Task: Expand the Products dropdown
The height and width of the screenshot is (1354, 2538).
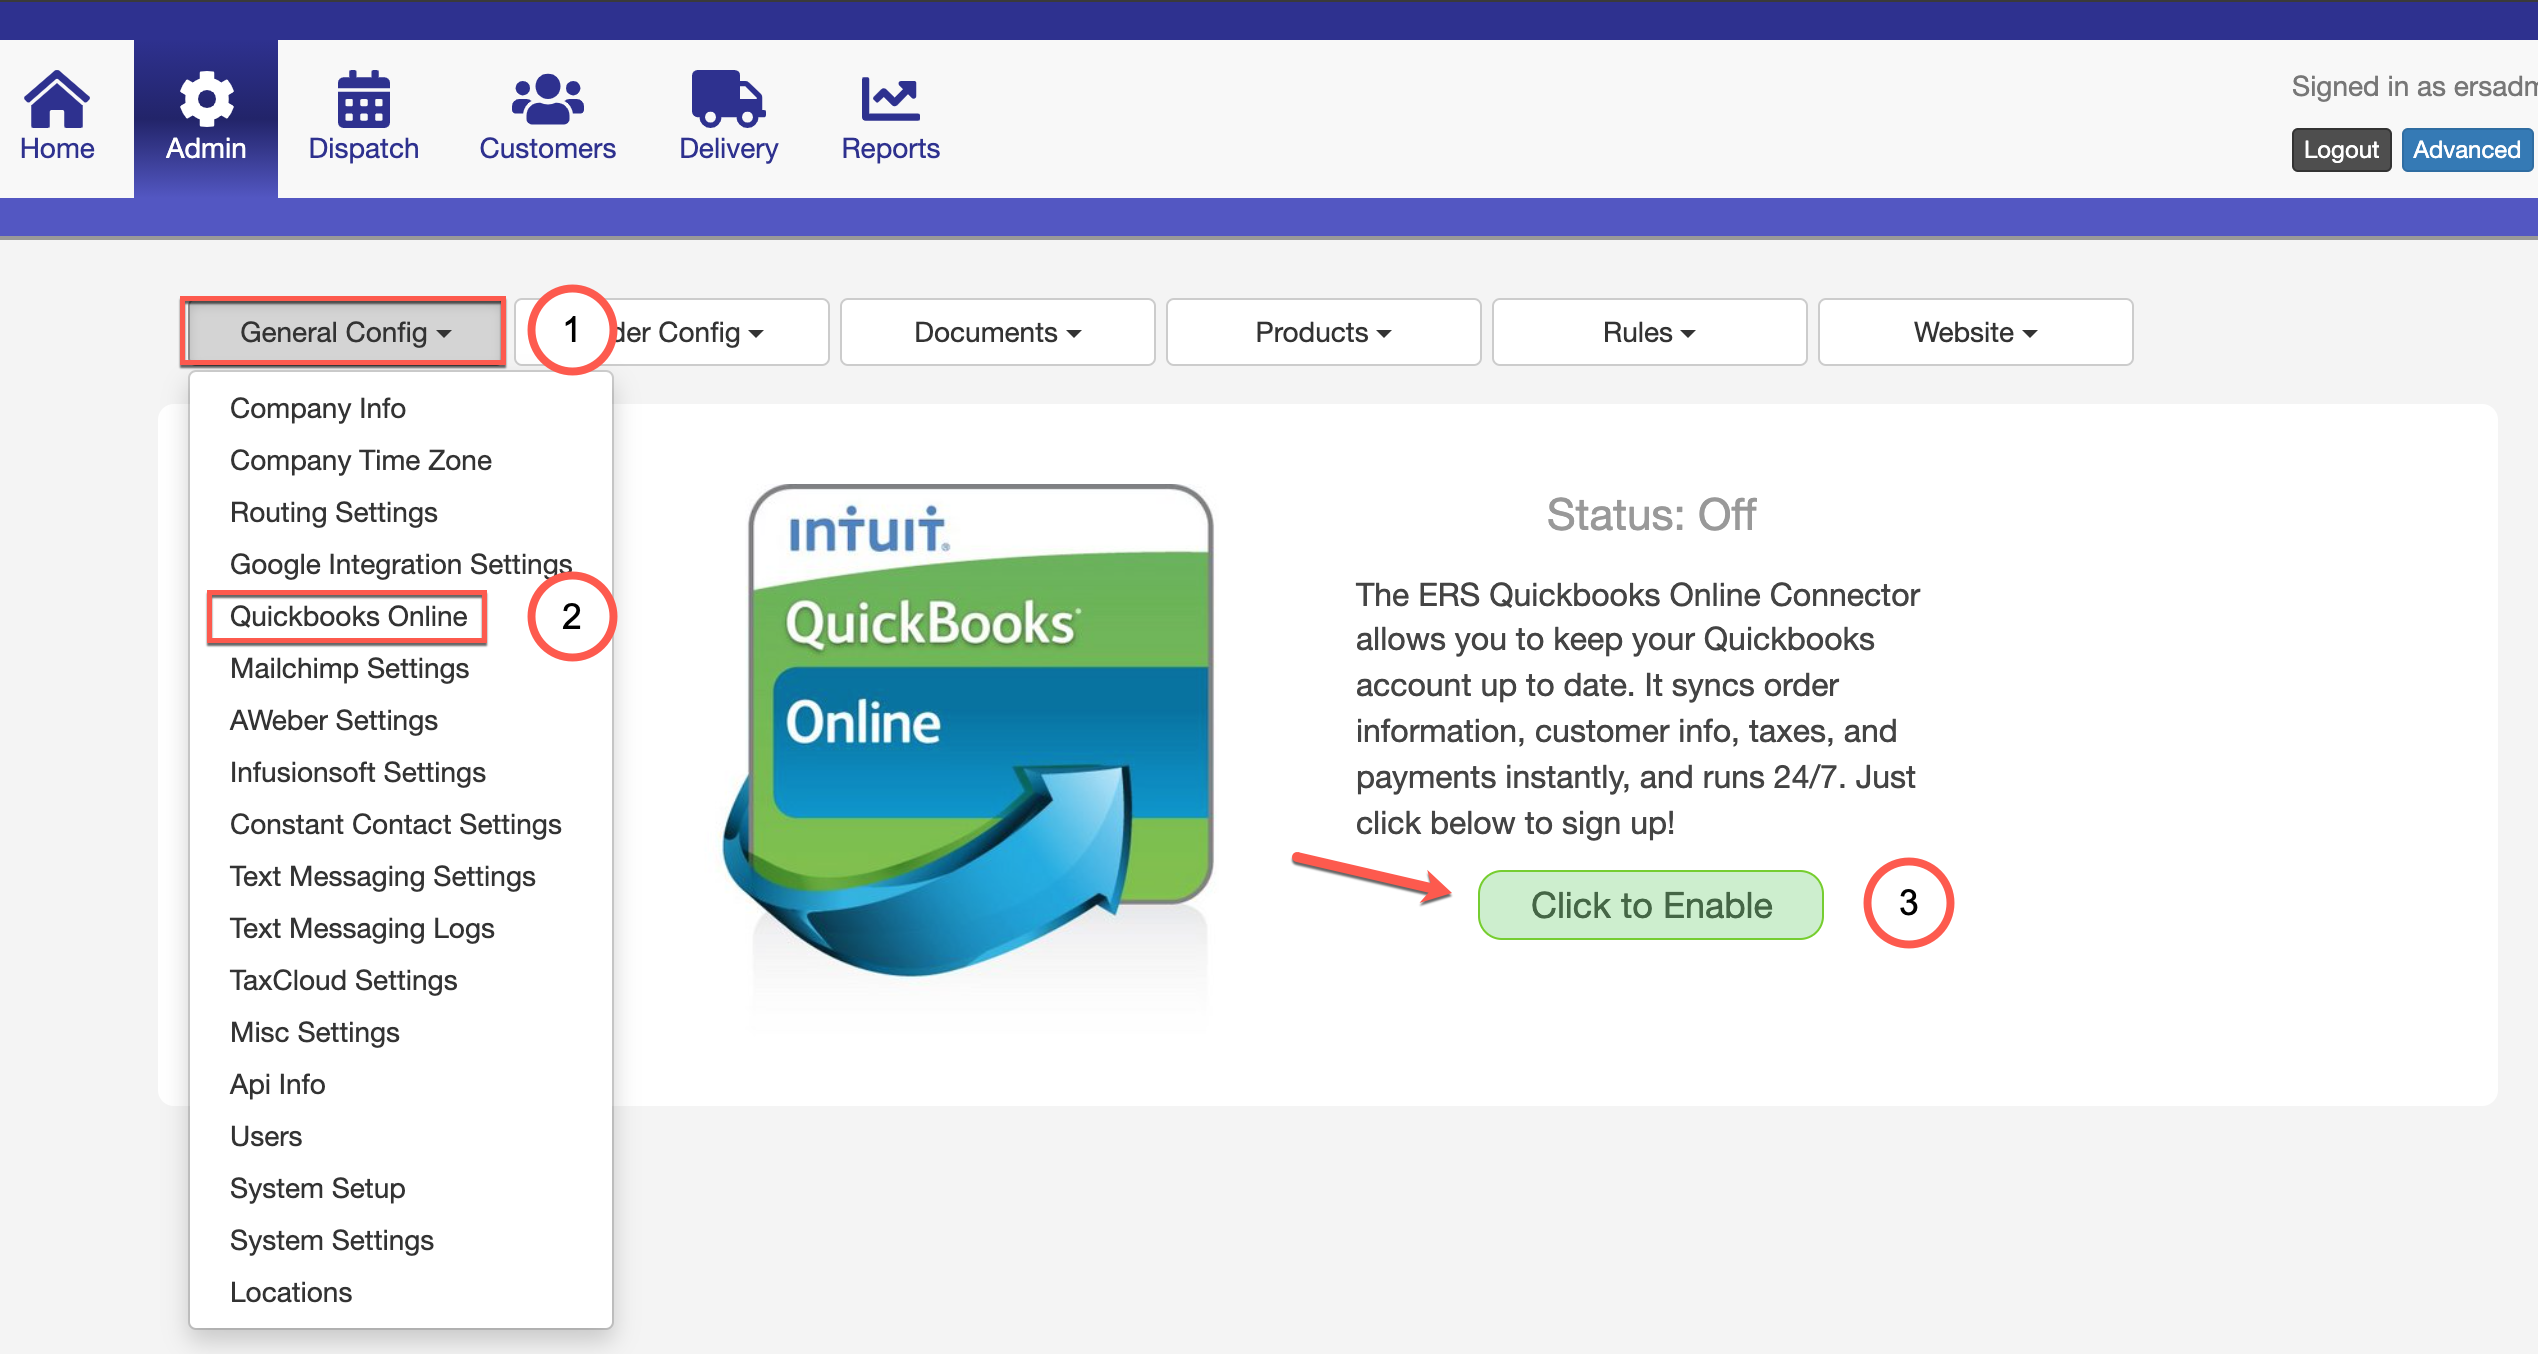Action: 1323,332
